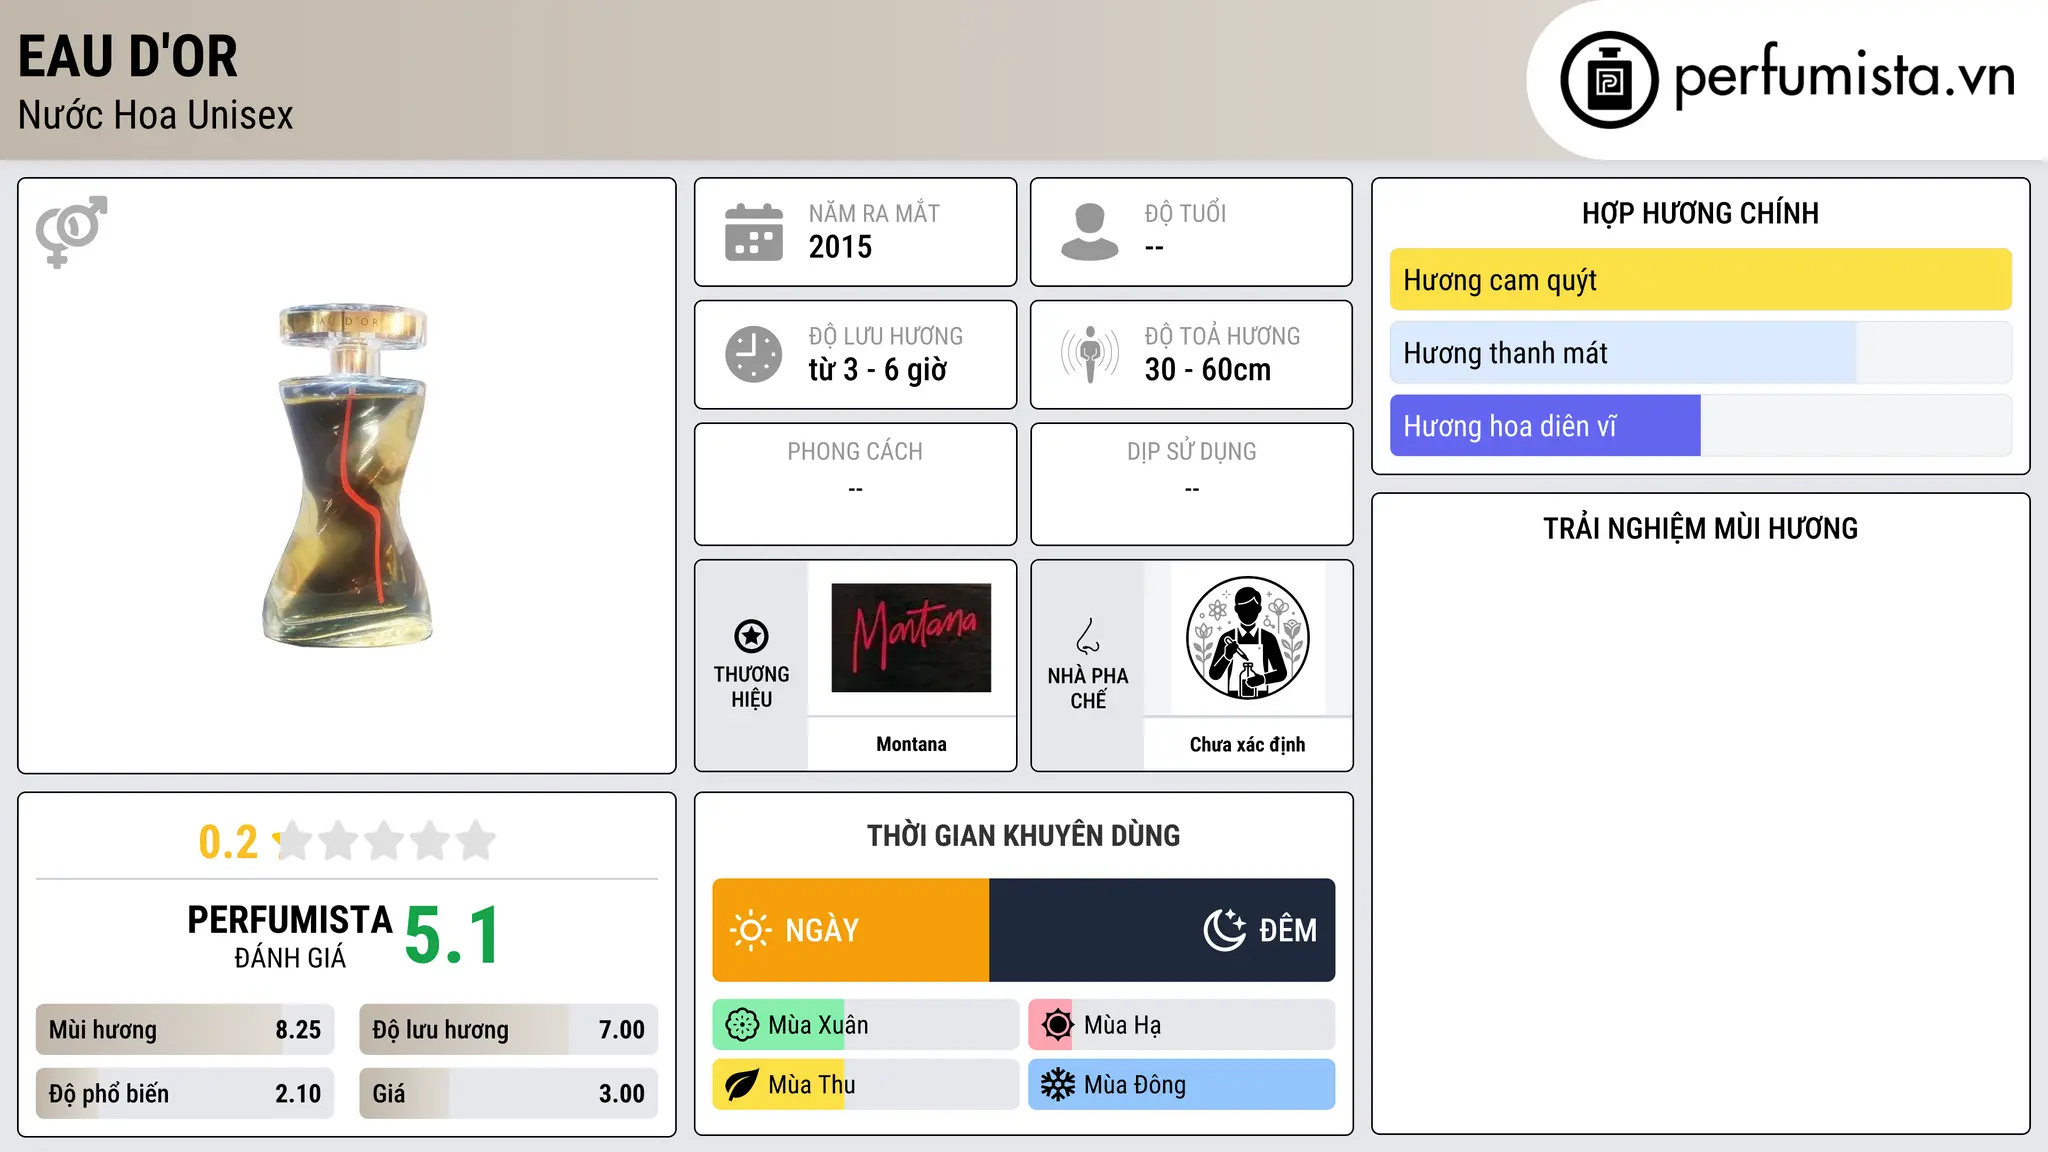This screenshot has height=1152, width=2048.
Task: Click the Perfumista score 5.1
Action: pos(452,936)
